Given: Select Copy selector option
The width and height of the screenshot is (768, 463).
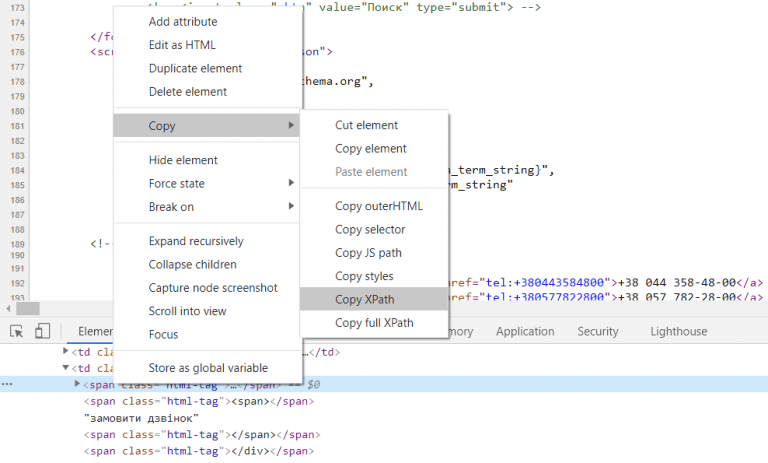Looking at the screenshot, I should [370, 229].
